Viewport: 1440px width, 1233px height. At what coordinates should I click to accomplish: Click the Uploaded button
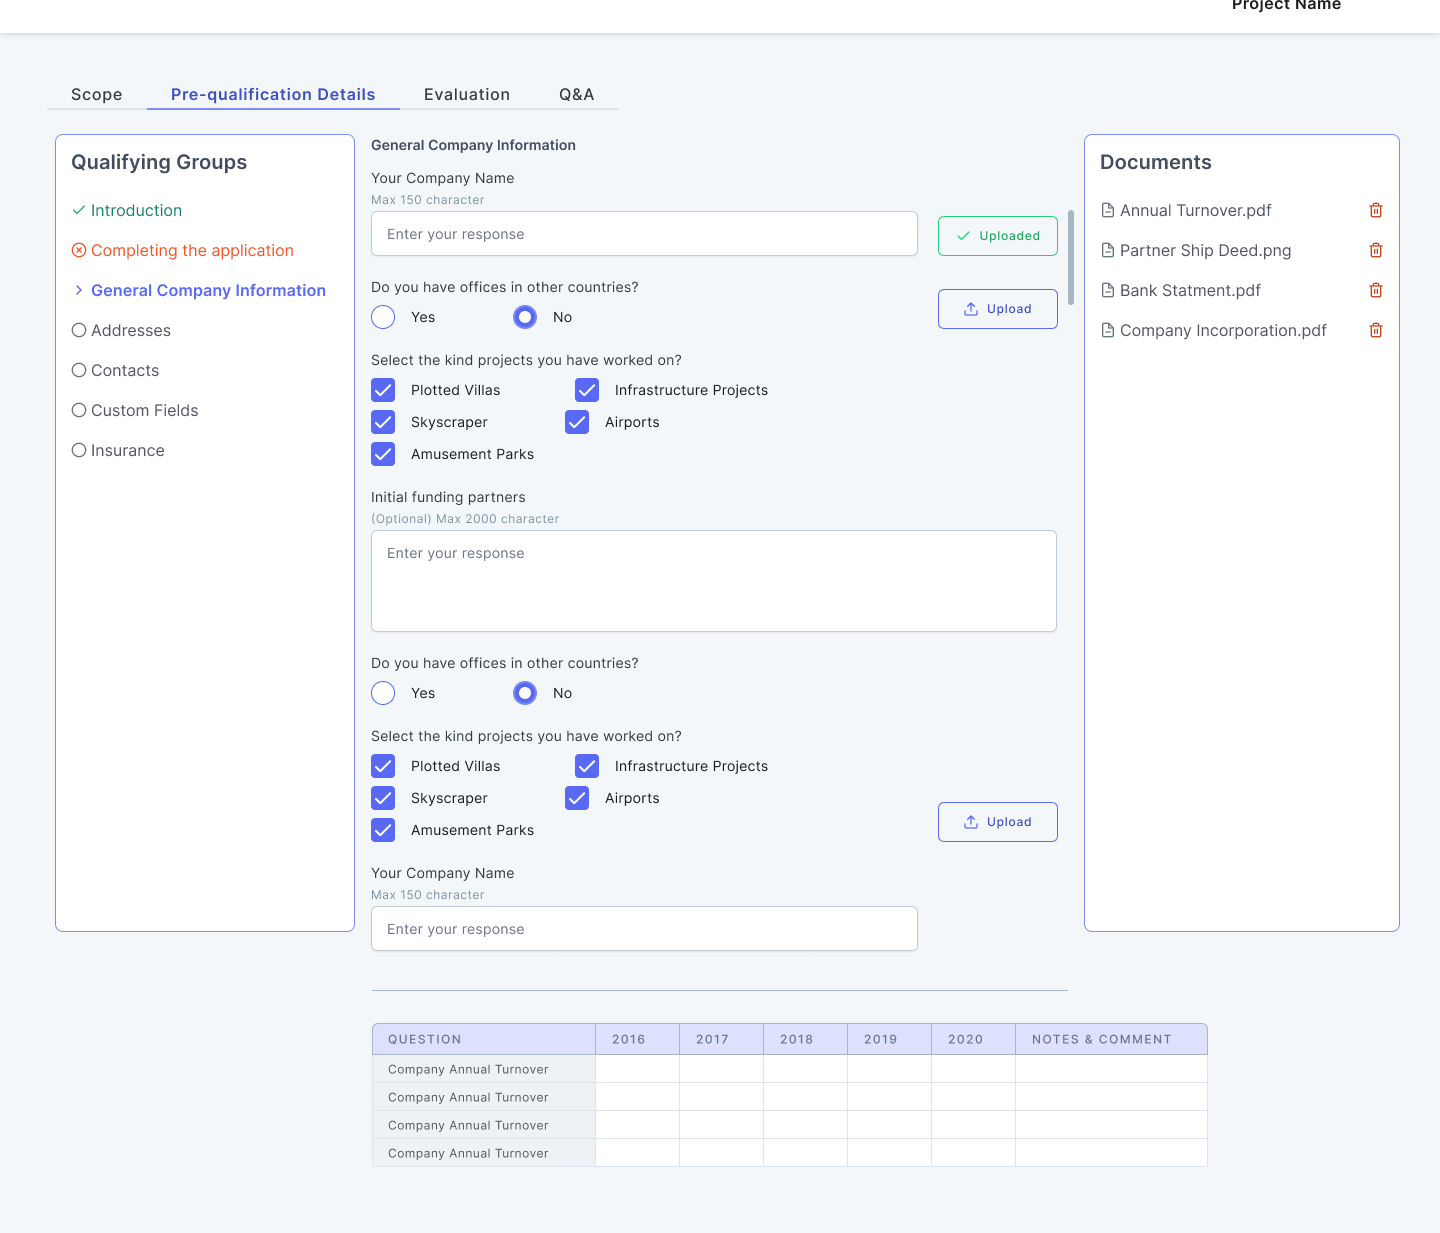pyautogui.click(x=997, y=236)
